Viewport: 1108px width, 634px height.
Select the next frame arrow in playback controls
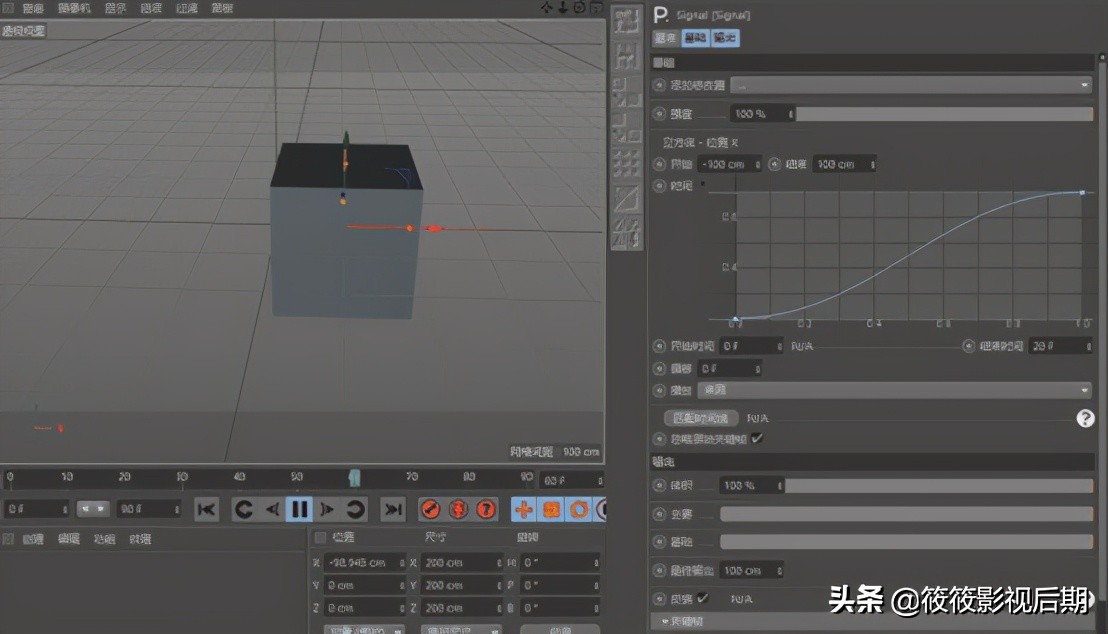327,509
